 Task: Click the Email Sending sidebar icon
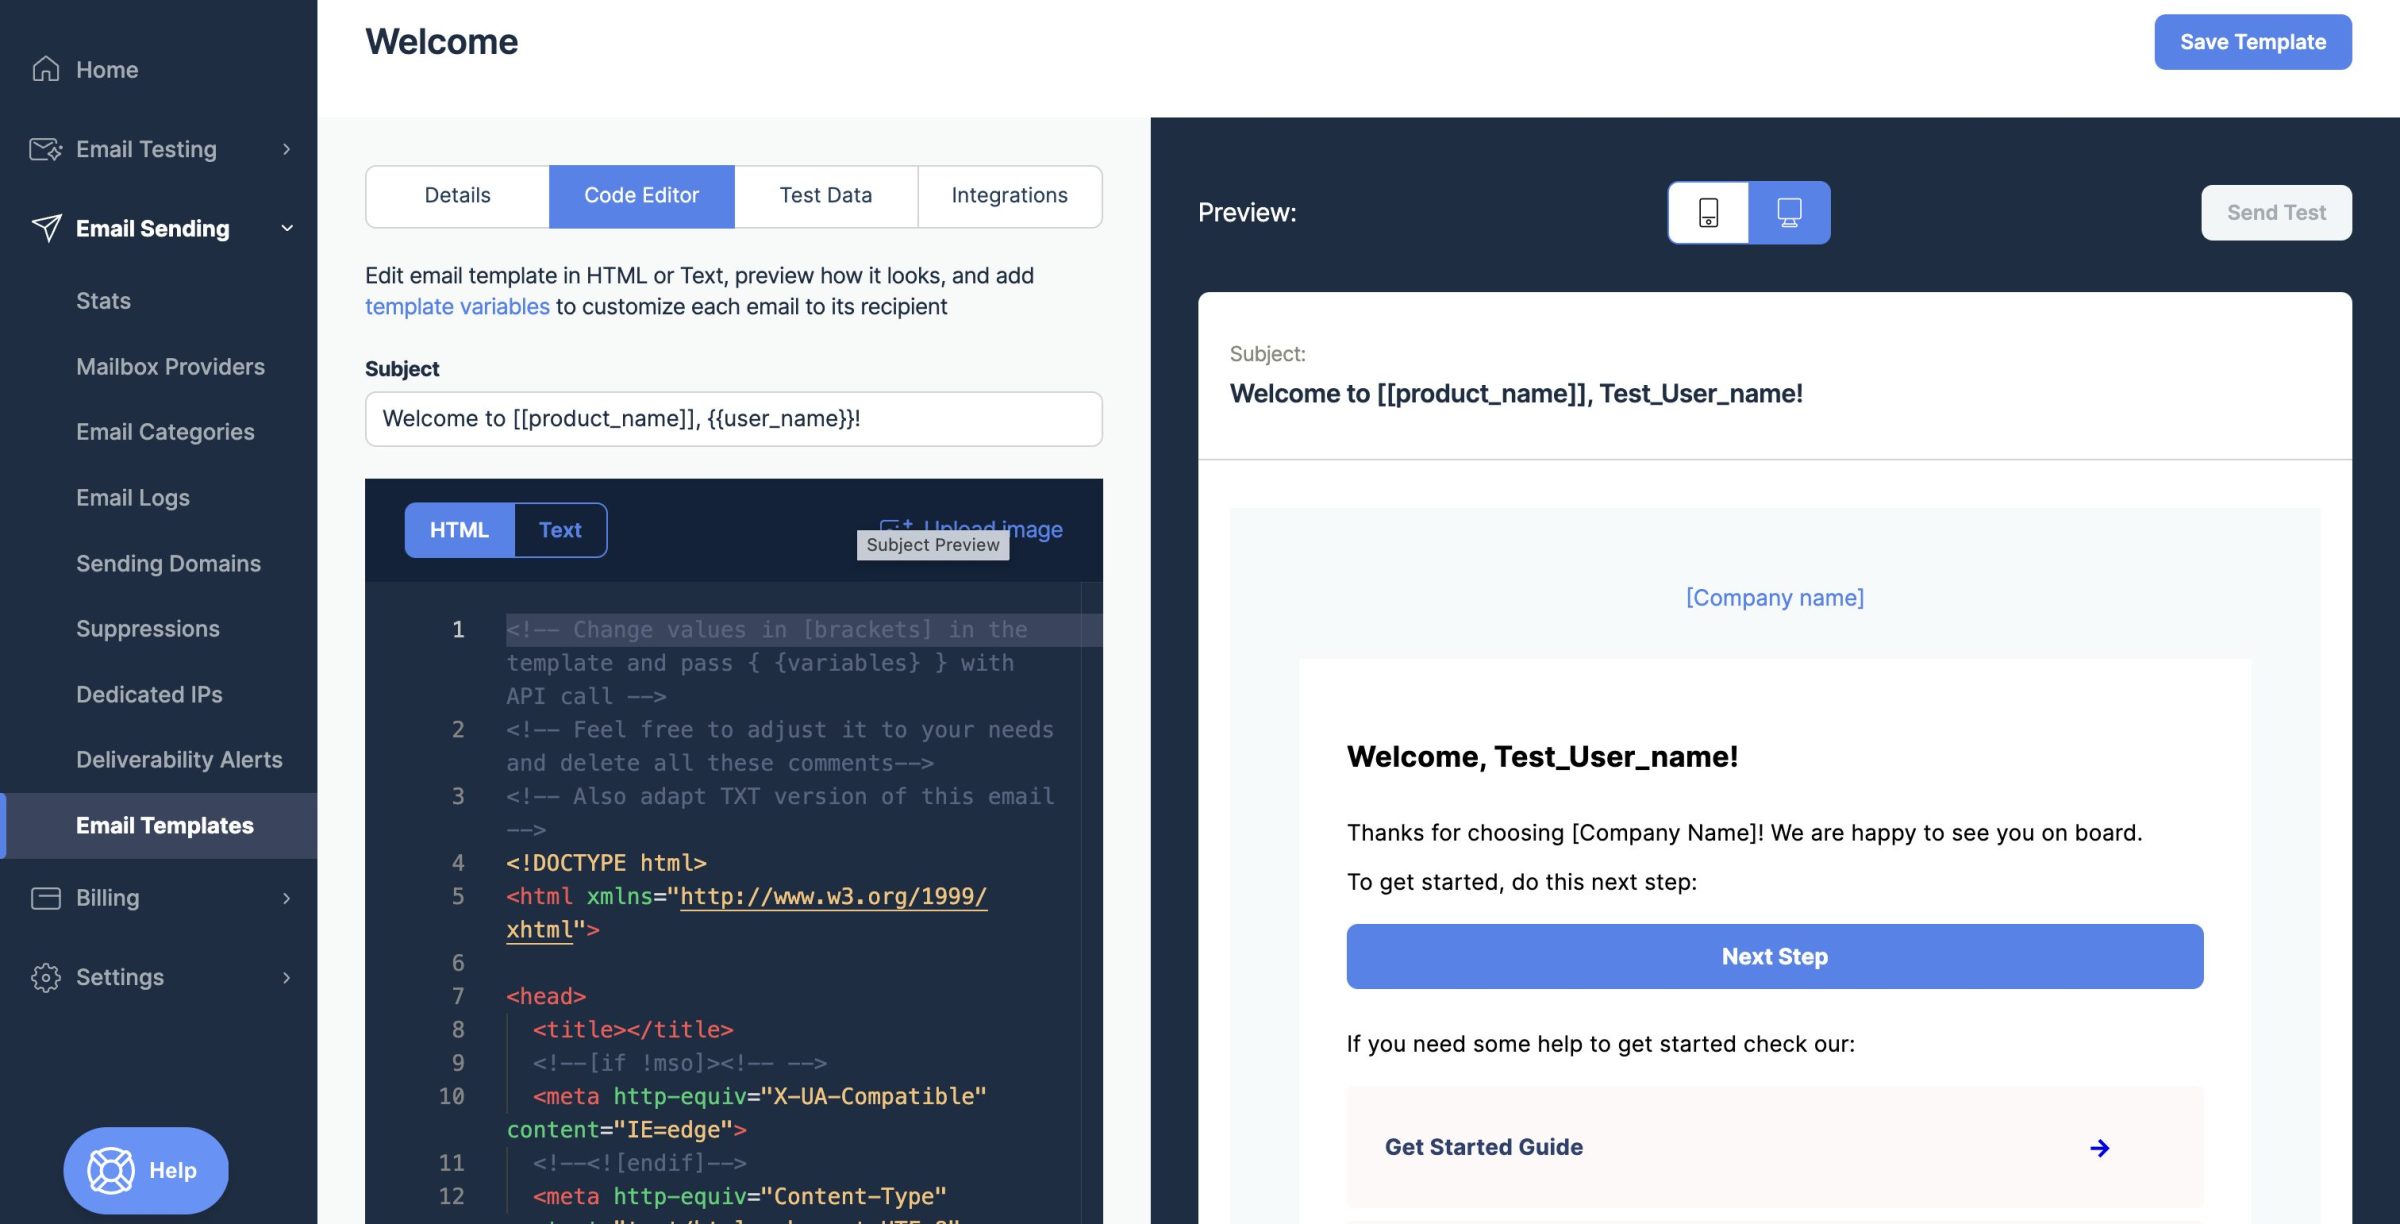(42, 226)
